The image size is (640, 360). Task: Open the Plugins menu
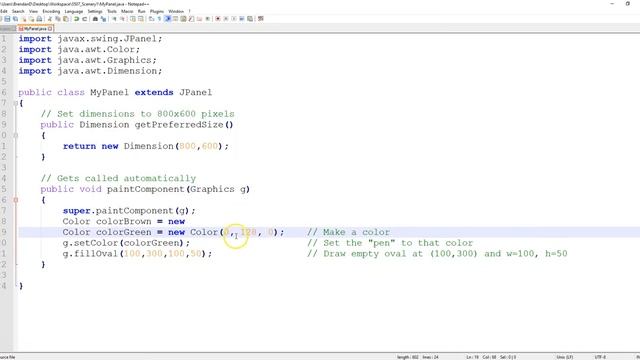tap(157, 11)
